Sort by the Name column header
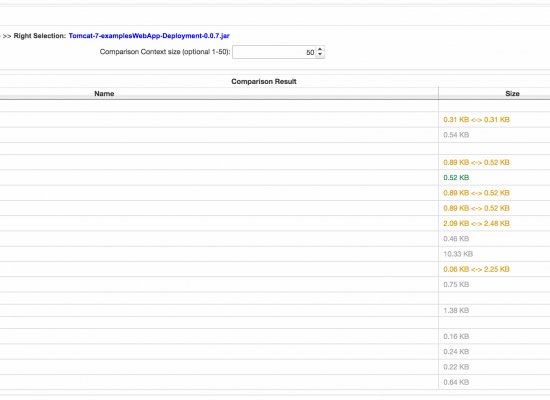The height and width of the screenshot is (400, 550). pyautogui.click(x=104, y=94)
